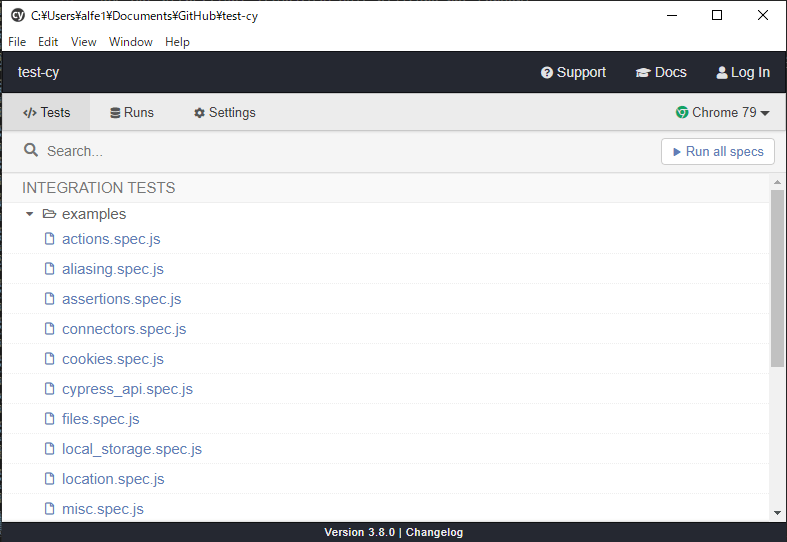Image resolution: width=787 pixels, height=542 pixels.
Task: Run connectors.spec.js test file
Action: (x=124, y=329)
